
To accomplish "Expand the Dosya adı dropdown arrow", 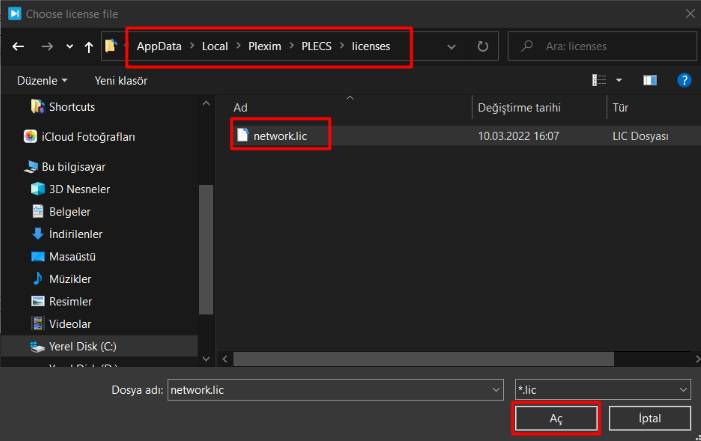I will [496, 390].
